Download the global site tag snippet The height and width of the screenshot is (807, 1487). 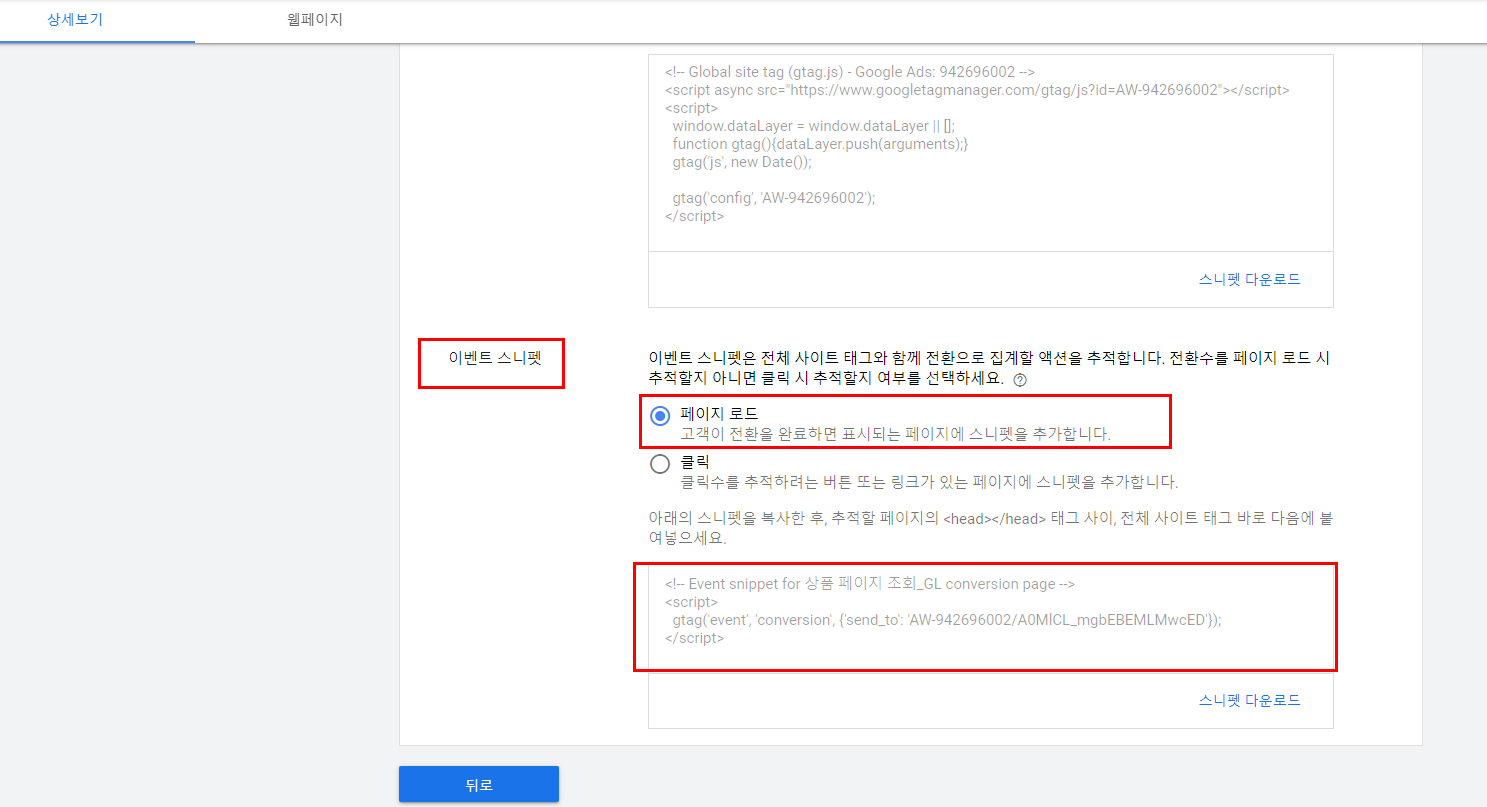(1249, 280)
